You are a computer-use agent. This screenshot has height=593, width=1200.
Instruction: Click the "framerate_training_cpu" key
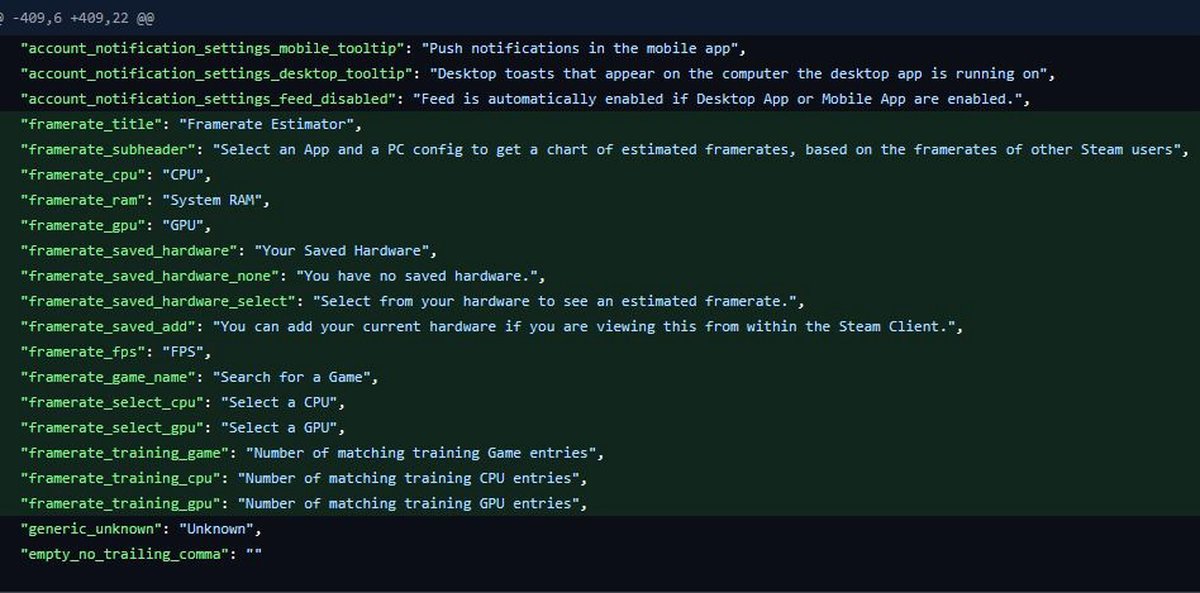(120, 479)
